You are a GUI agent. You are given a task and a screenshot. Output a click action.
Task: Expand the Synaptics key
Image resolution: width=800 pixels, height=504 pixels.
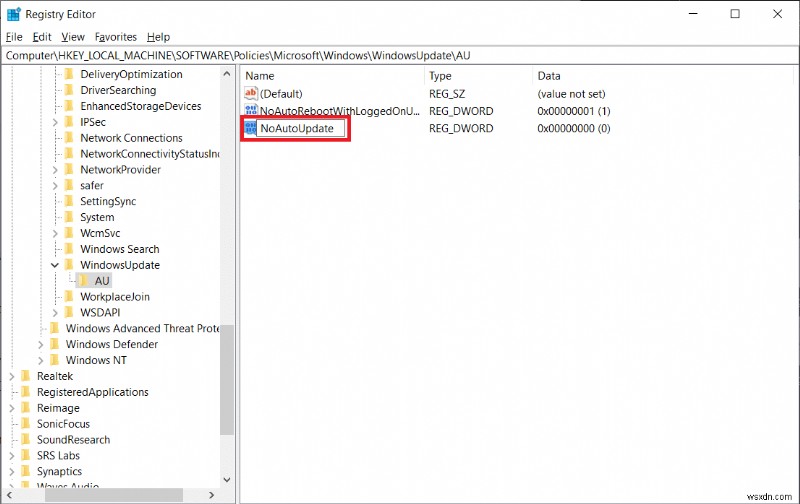12,471
